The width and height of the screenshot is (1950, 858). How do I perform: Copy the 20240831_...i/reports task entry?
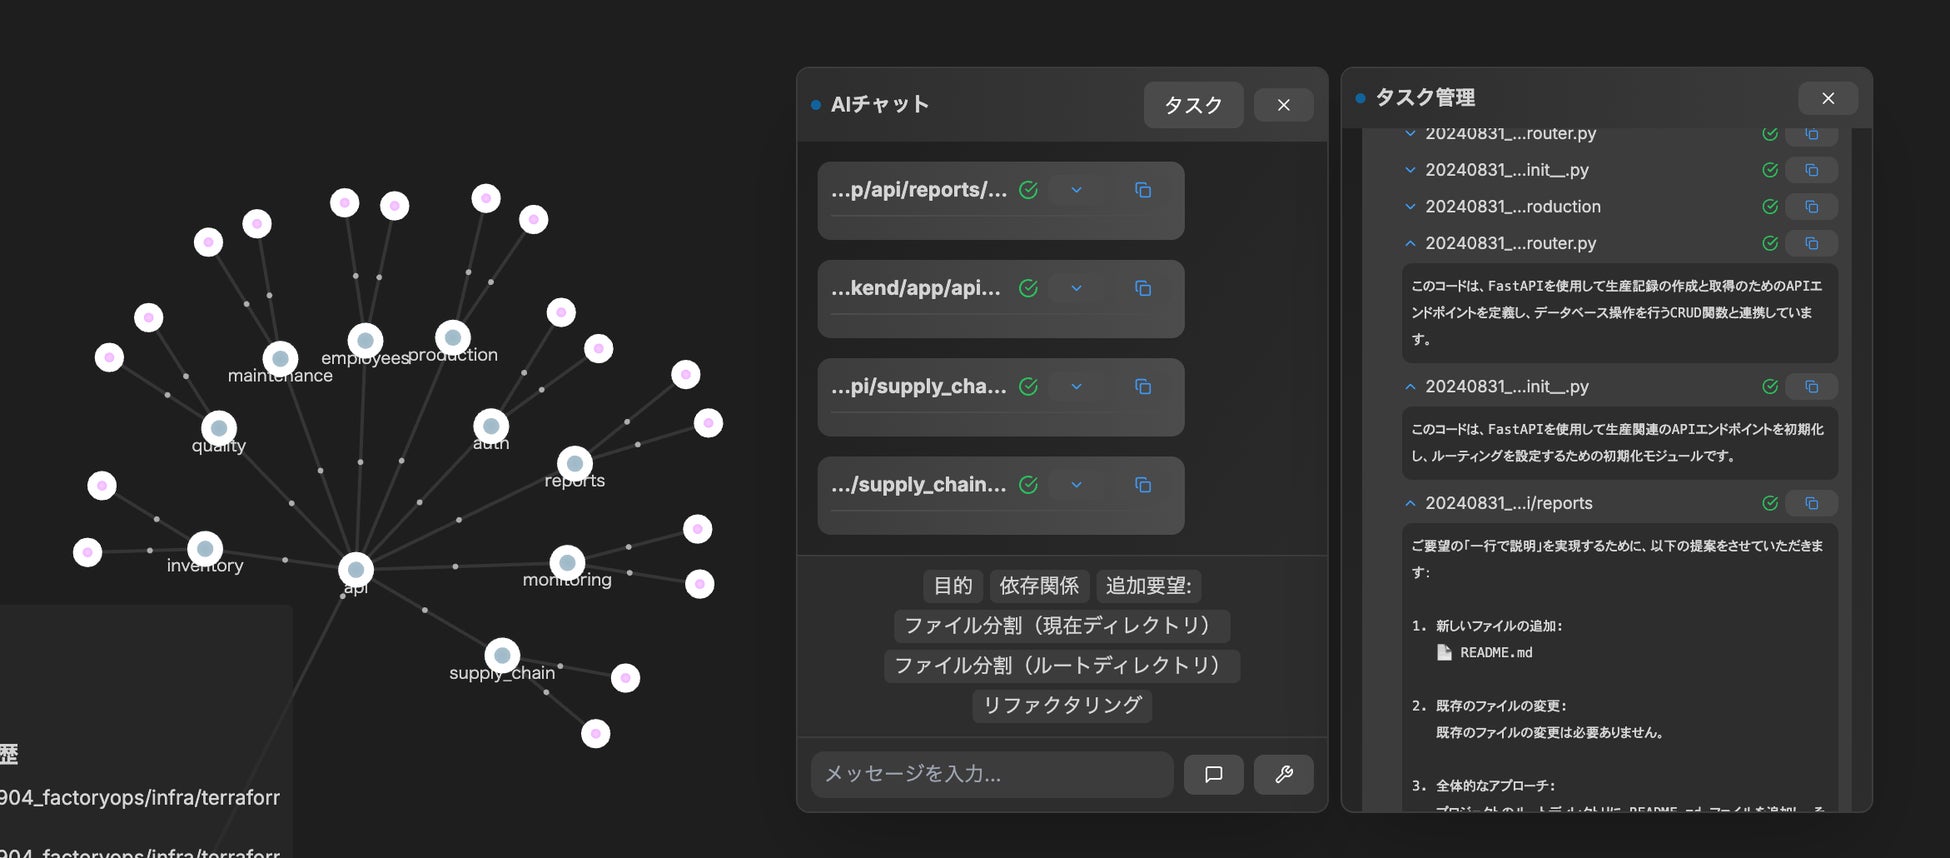point(1811,503)
